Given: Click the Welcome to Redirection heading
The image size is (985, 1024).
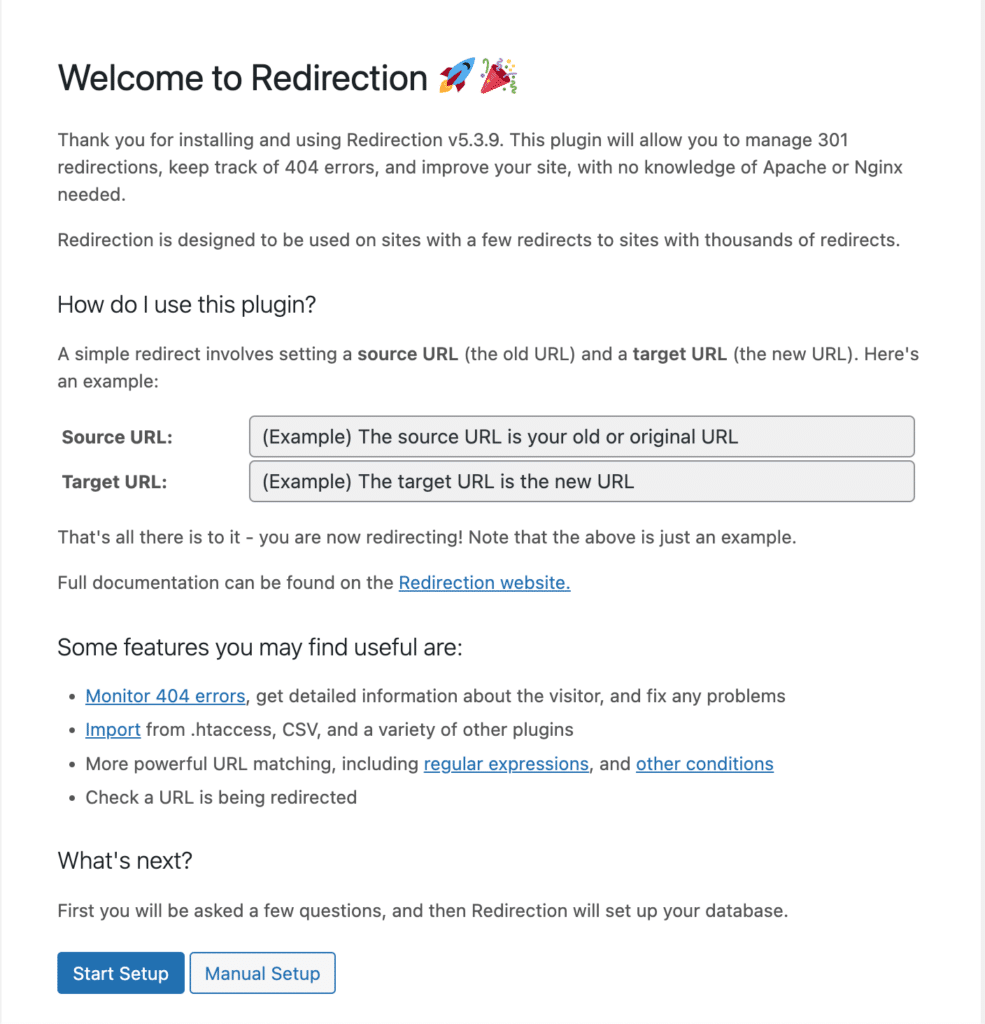Looking at the screenshot, I should click(243, 77).
